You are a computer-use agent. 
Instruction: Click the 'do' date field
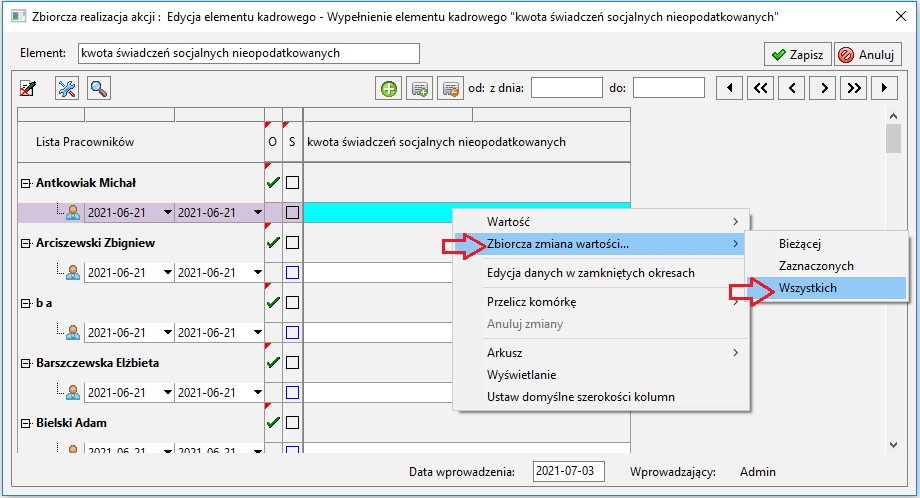point(669,88)
